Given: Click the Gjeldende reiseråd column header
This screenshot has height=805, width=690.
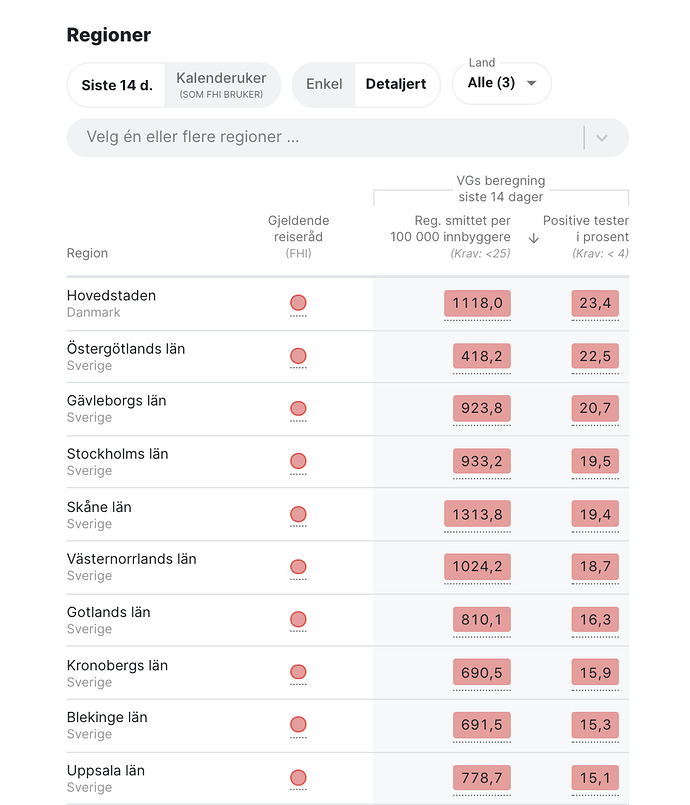Looking at the screenshot, I should click(298, 229).
